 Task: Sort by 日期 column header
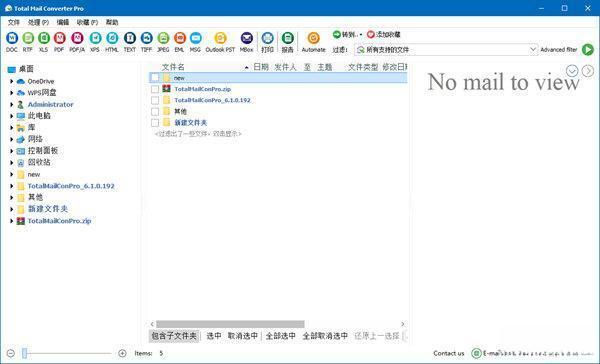pos(261,67)
